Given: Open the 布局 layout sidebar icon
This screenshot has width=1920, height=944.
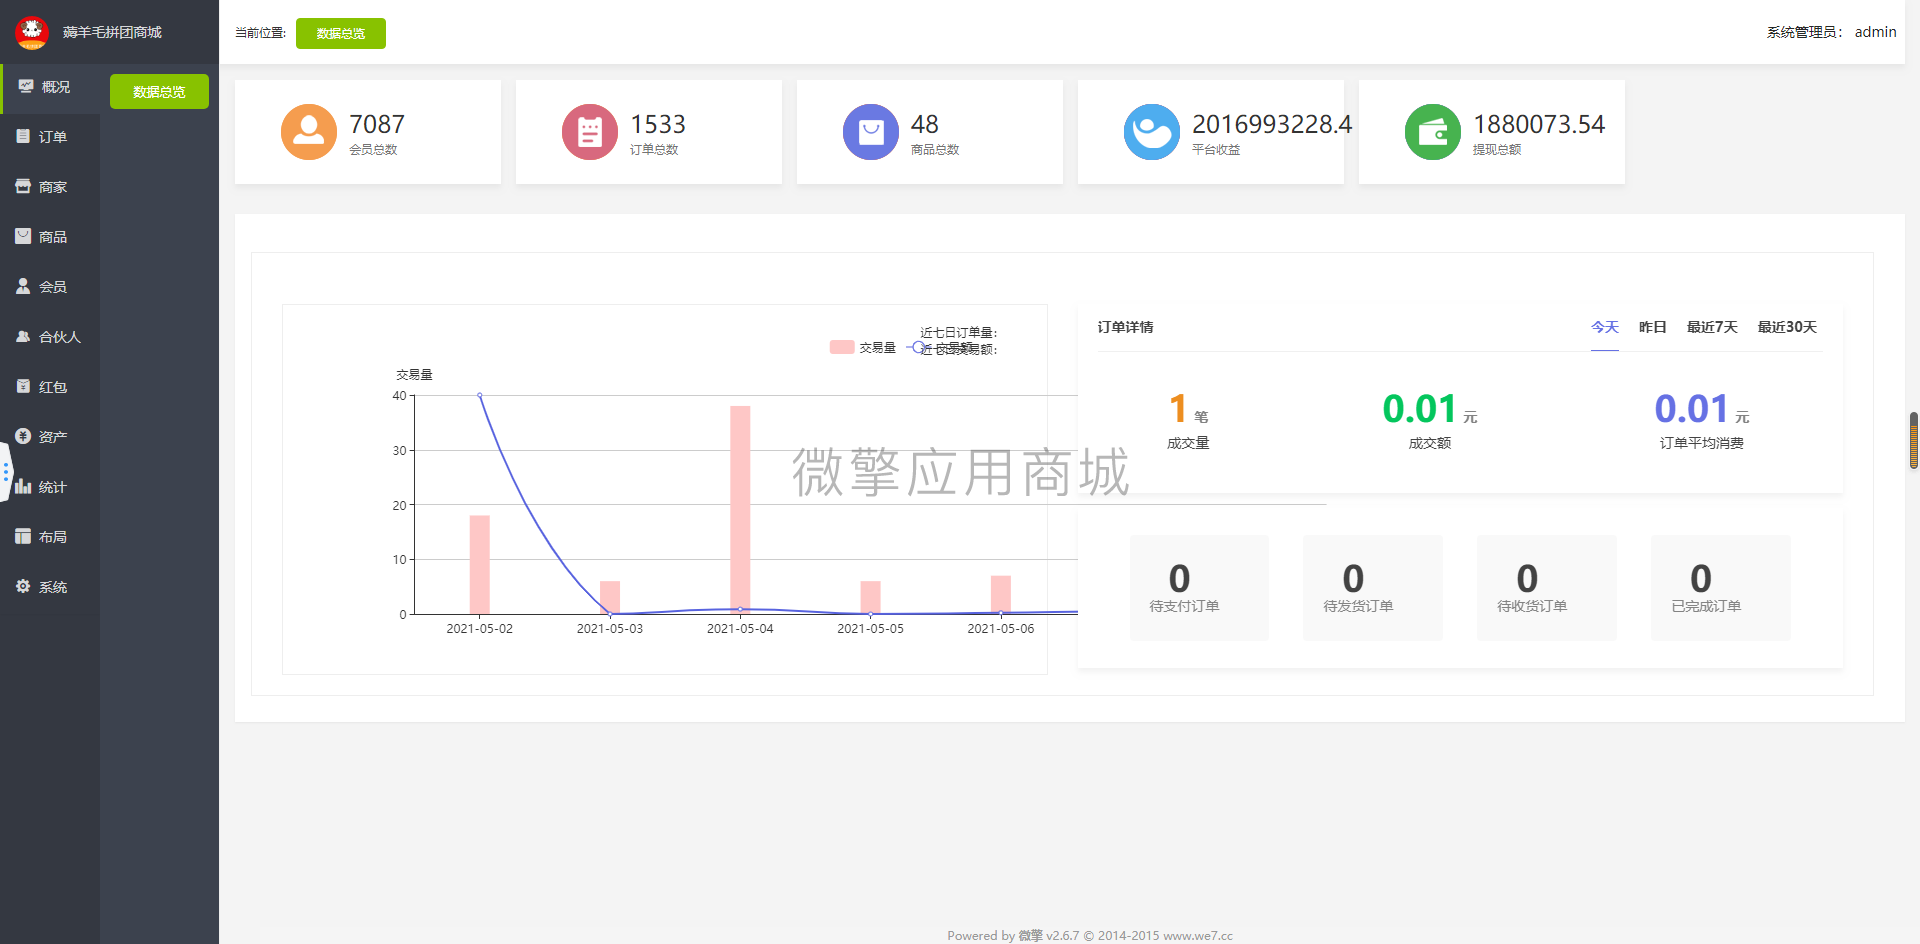Looking at the screenshot, I should [x=23, y=536].
